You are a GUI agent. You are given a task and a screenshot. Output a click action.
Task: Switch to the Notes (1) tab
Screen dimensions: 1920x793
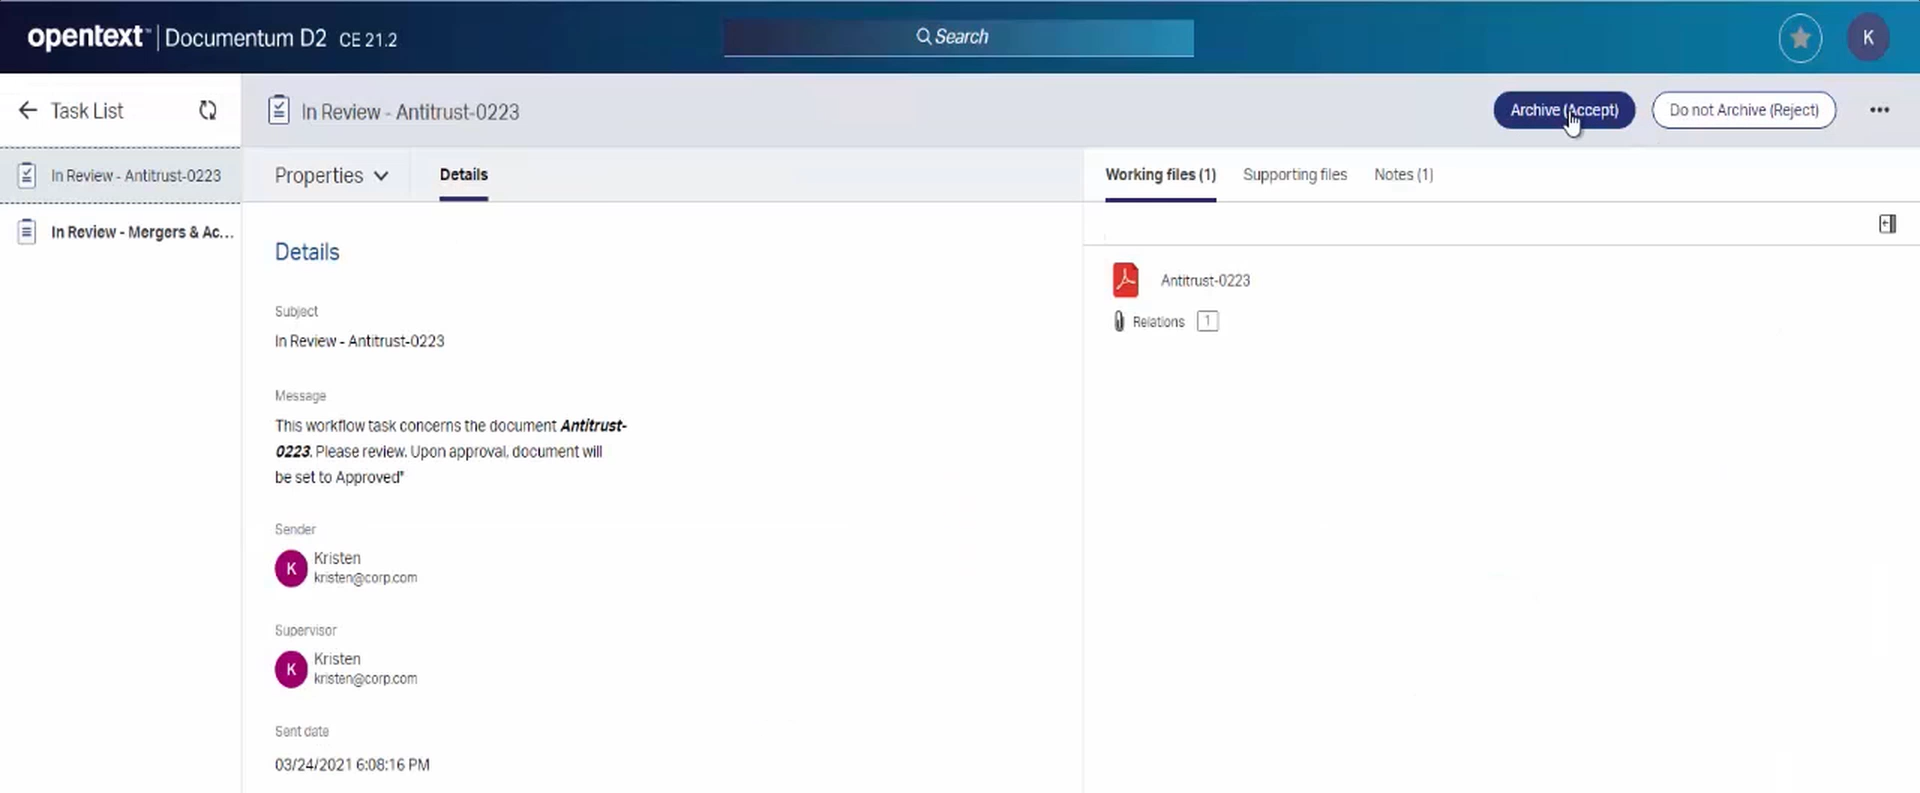tap(1403, 174)
